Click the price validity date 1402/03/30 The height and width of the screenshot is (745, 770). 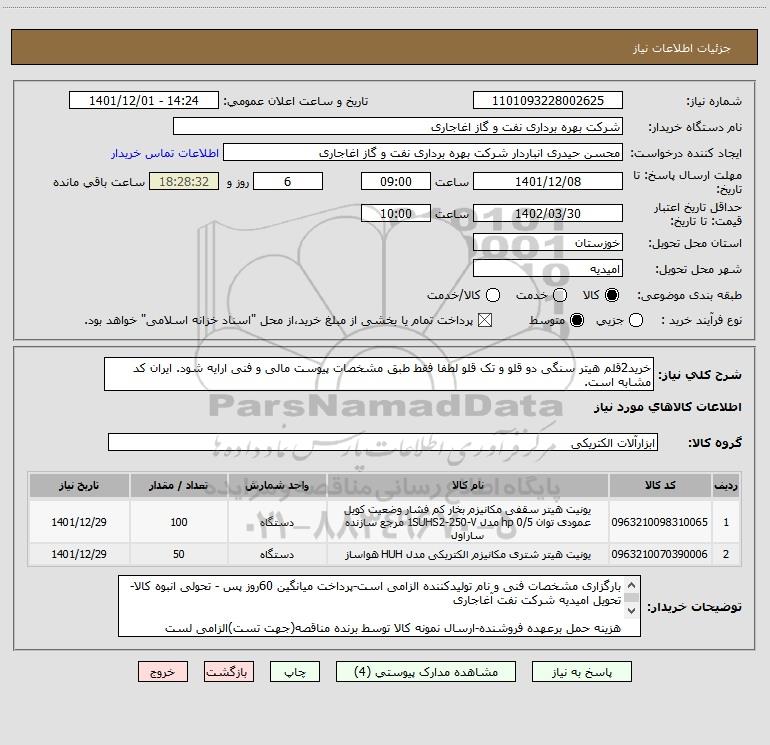(x=548, y=214)
